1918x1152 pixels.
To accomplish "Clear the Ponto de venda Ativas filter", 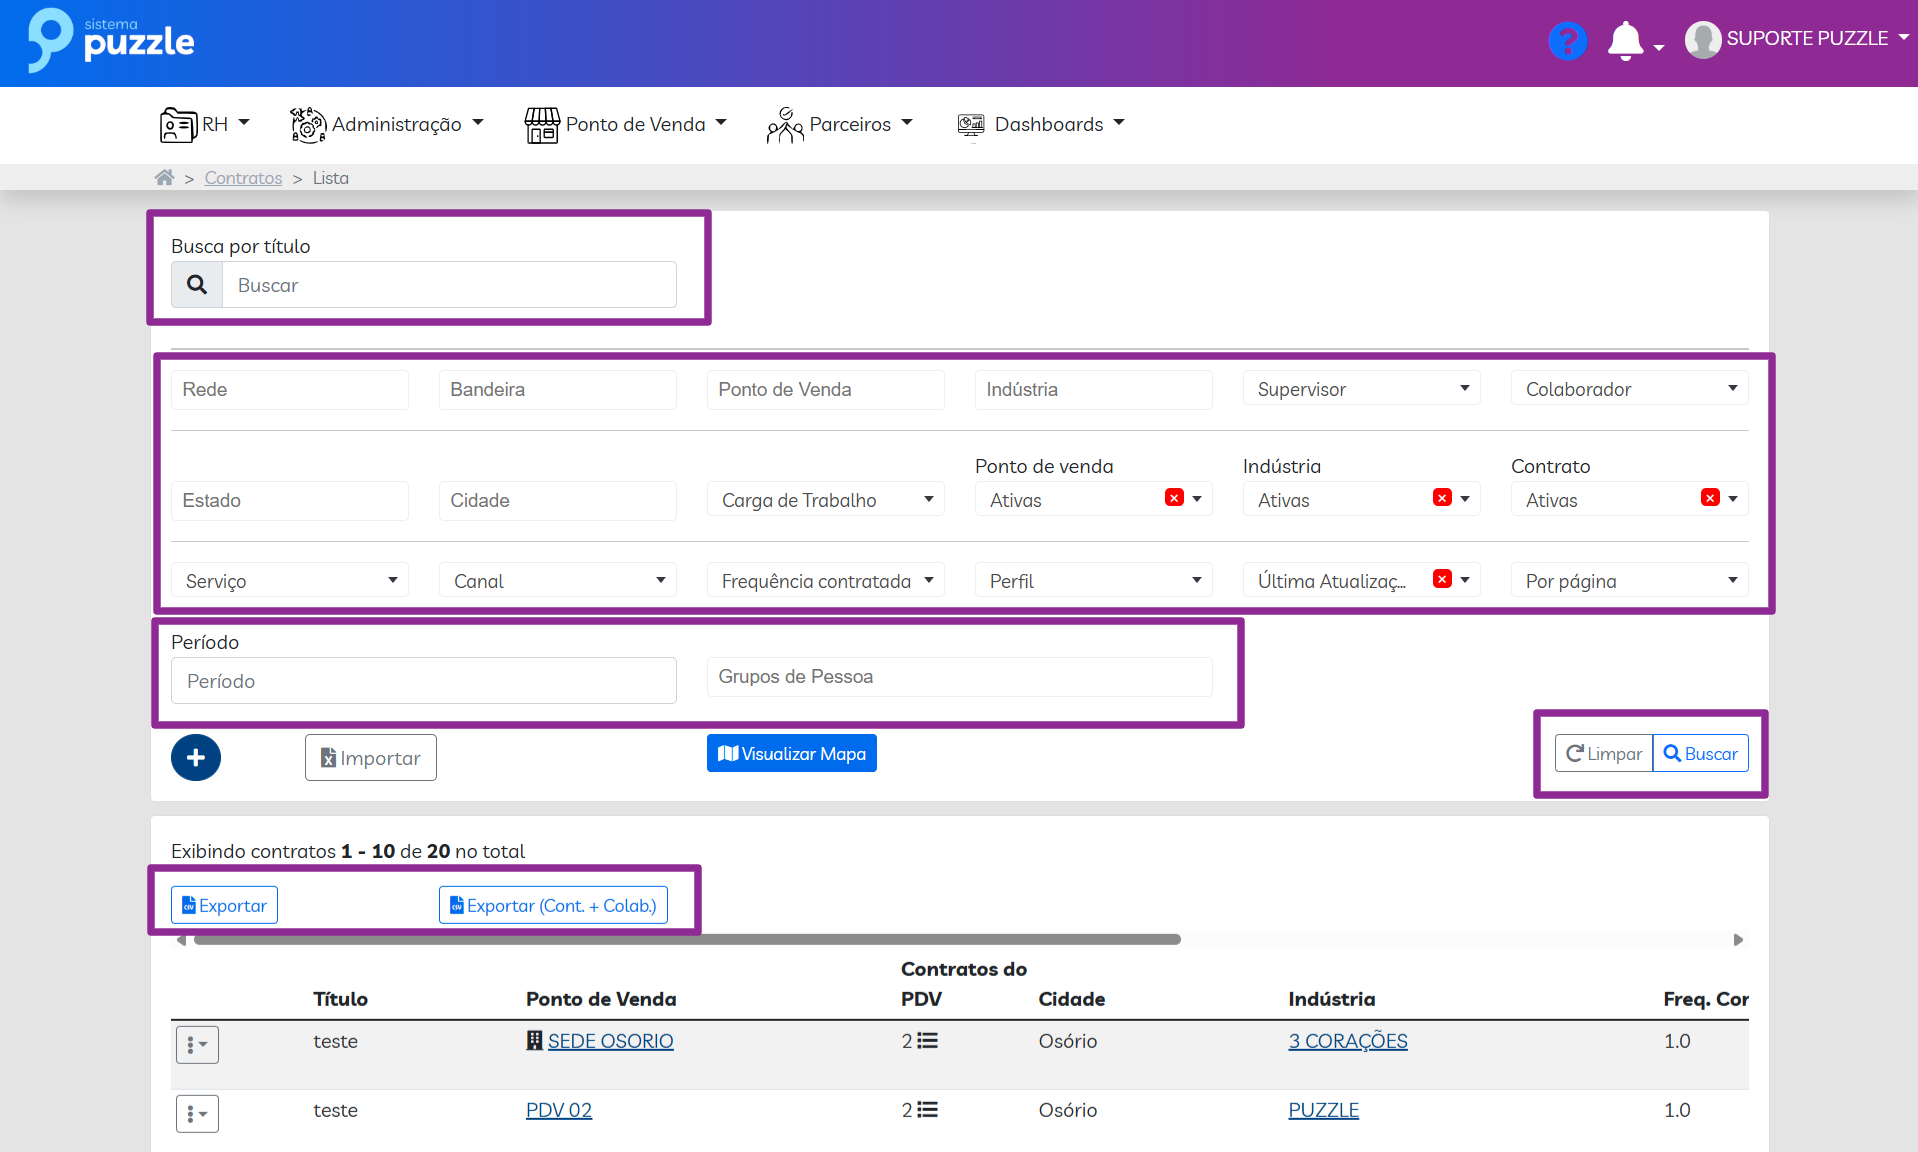I will [1174, 498].
